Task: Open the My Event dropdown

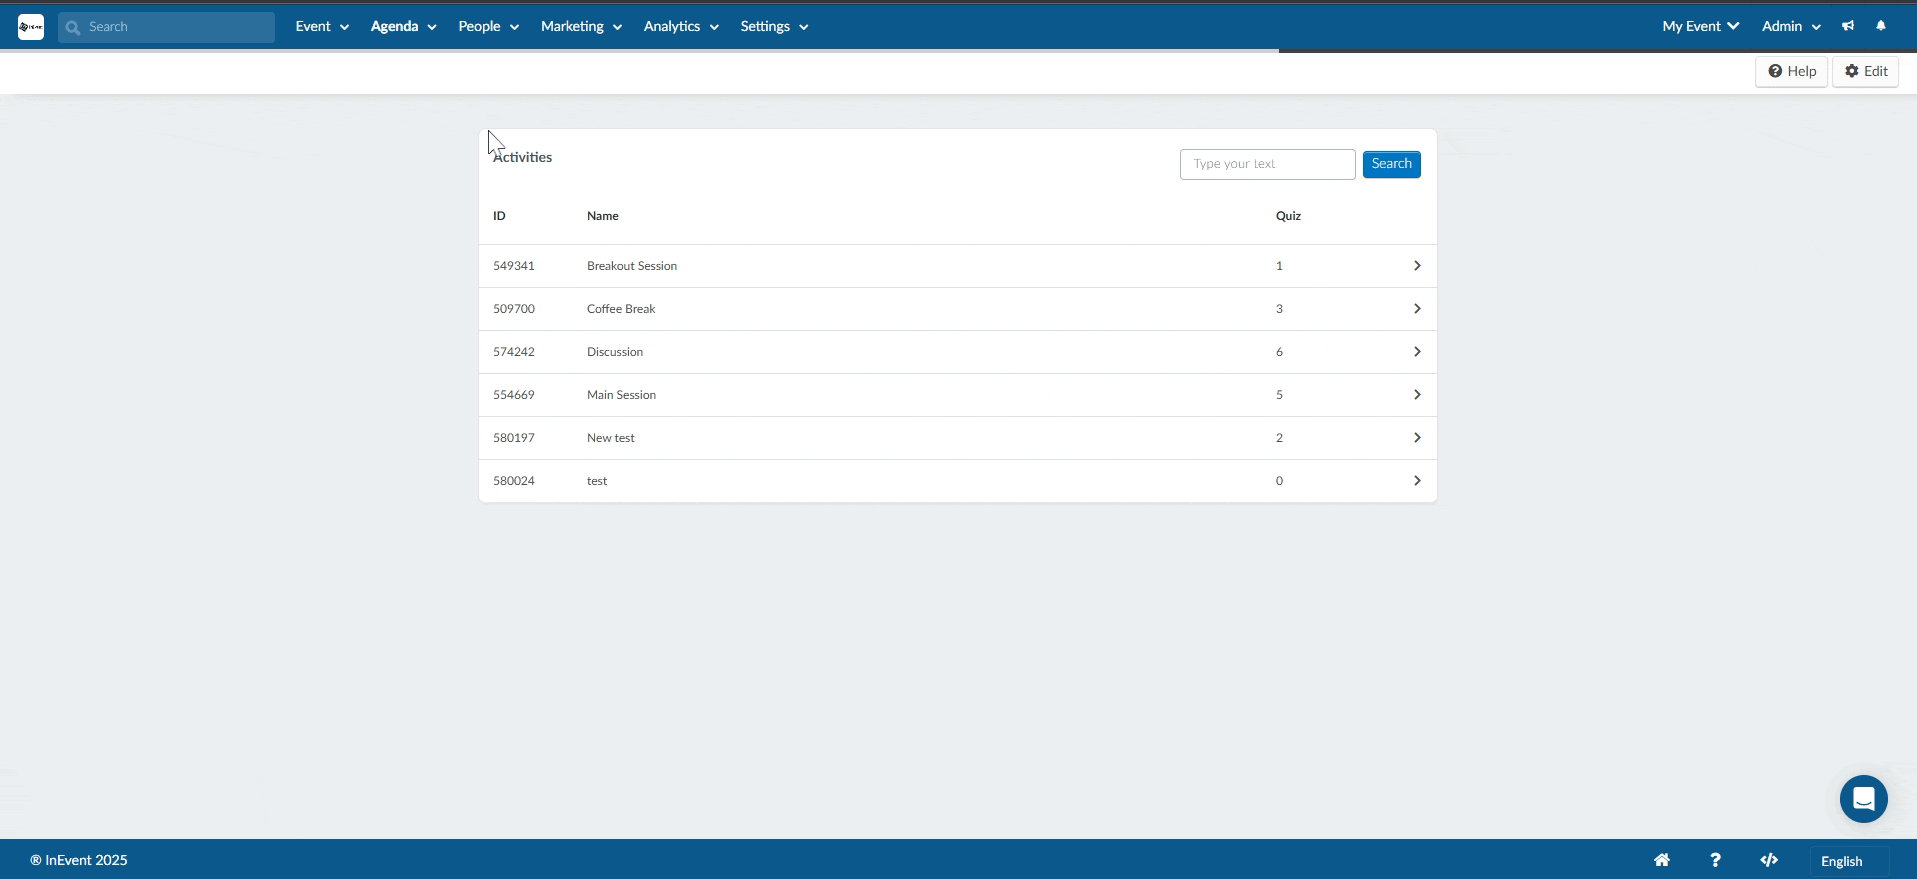Action: point(1700,26)
